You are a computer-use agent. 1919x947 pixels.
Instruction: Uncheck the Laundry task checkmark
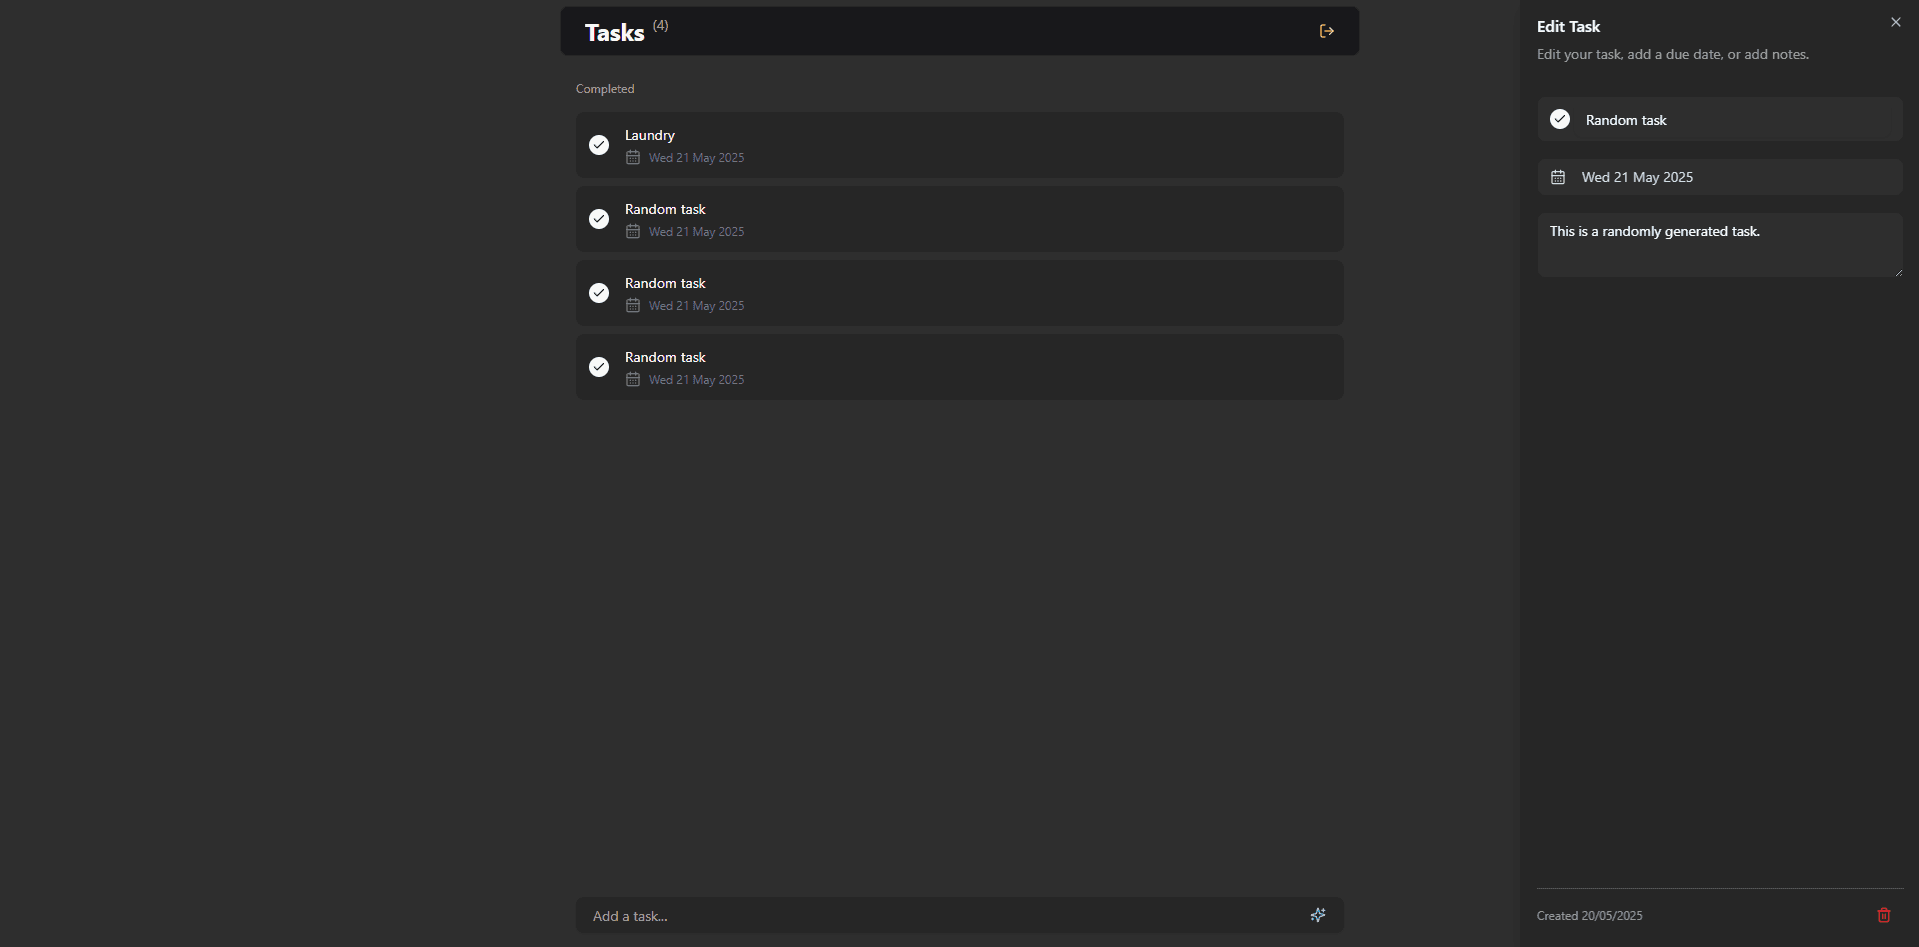pyautogui.click(x=599, y=145)
